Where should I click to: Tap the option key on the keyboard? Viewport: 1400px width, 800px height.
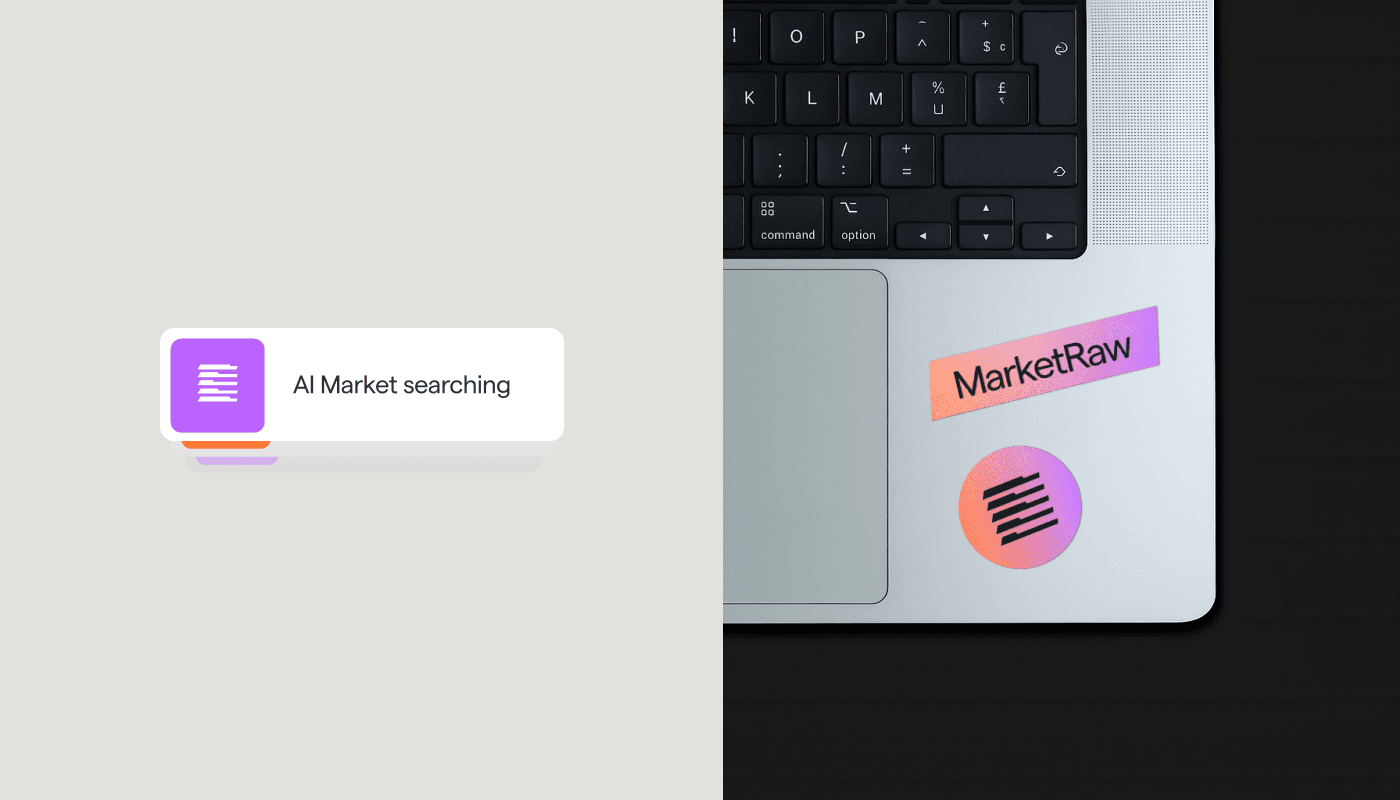click(858, 221)
